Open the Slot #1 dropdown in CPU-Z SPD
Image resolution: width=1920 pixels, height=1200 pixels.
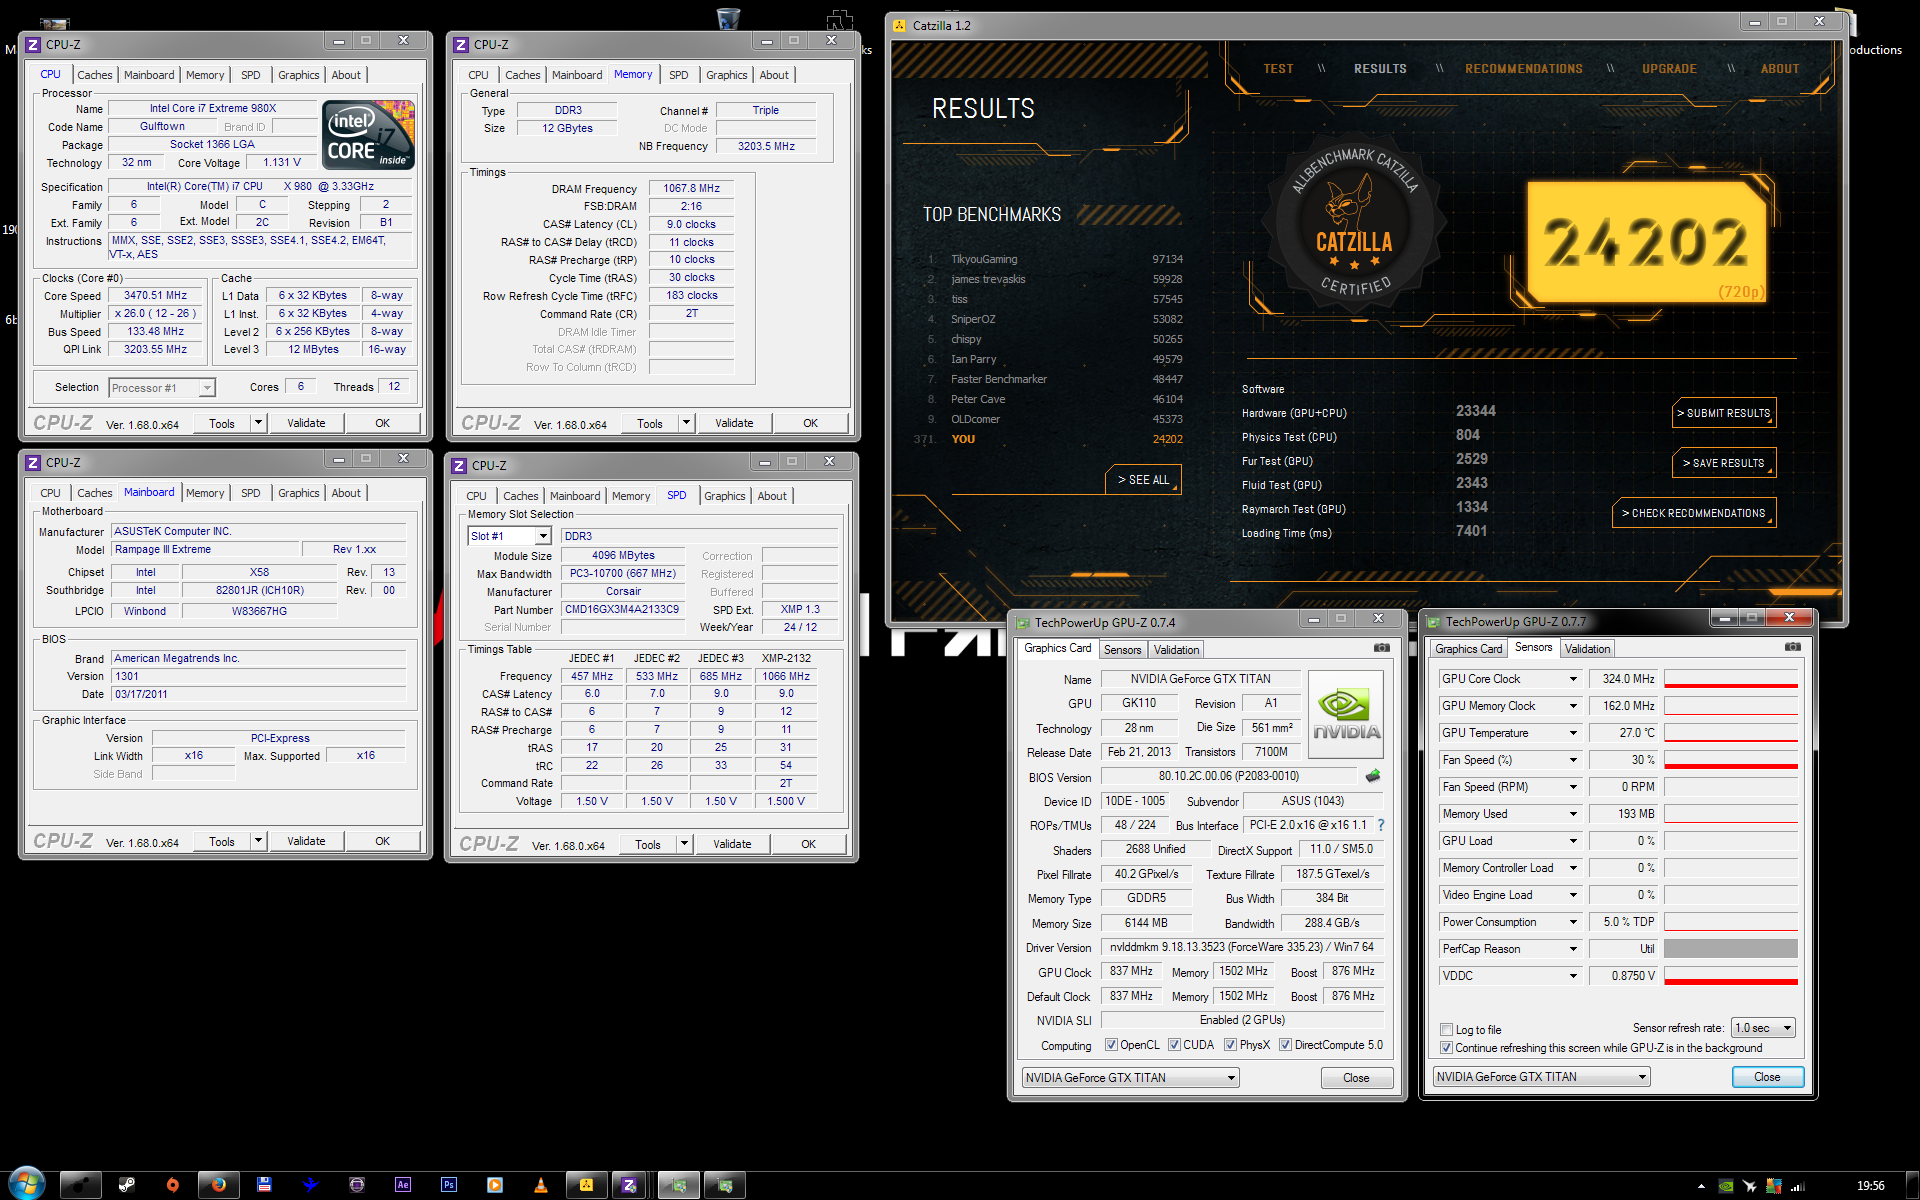point(542,537)
